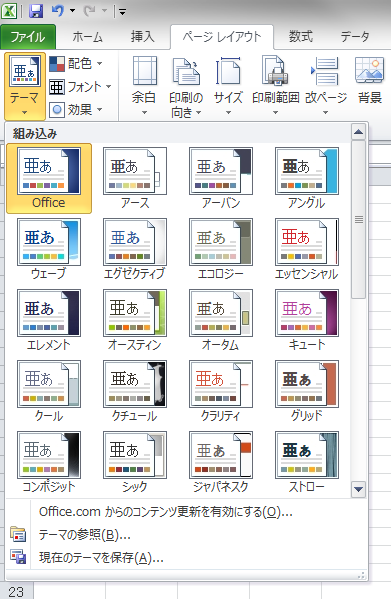391x599 pixels.
Task: Switch to the ページ レイアウト tab
Action: [222, 37]
